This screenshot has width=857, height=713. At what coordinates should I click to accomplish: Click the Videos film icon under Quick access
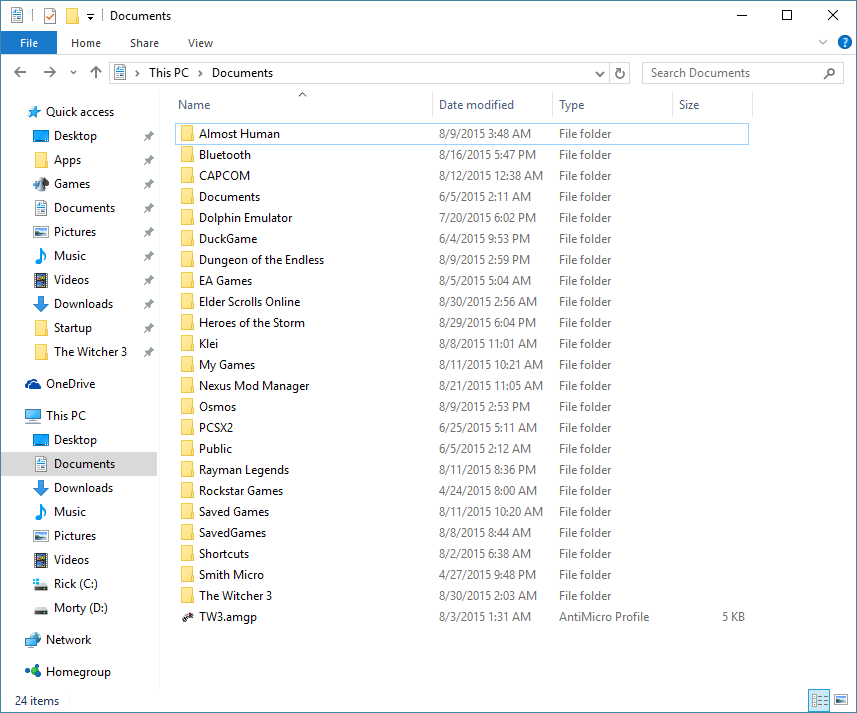(41, 280)
